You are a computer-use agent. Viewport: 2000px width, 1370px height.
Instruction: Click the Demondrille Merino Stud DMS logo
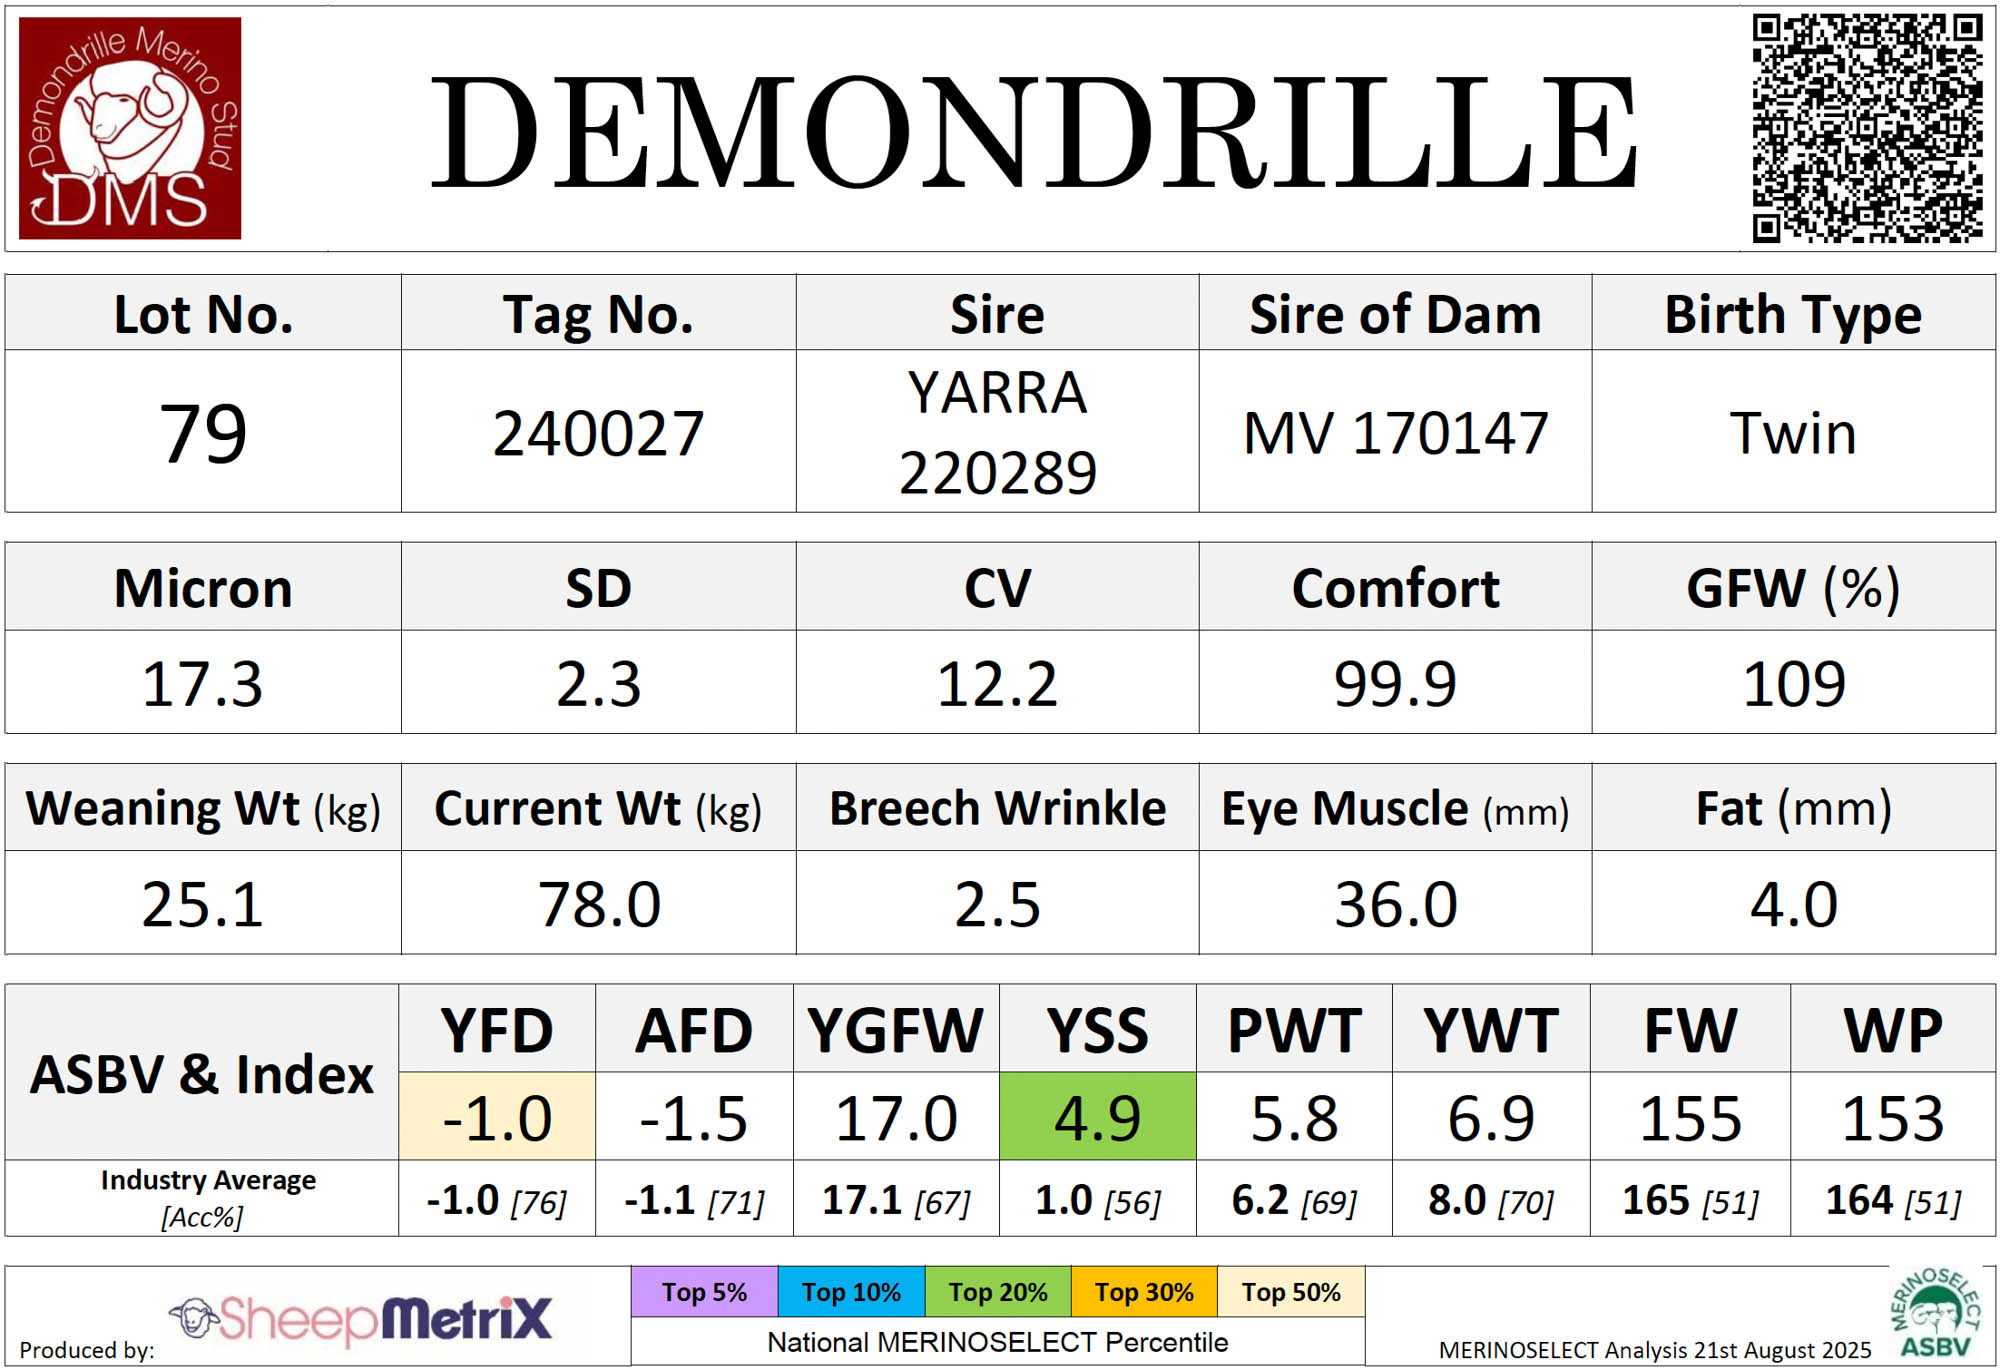pos(130,128)
